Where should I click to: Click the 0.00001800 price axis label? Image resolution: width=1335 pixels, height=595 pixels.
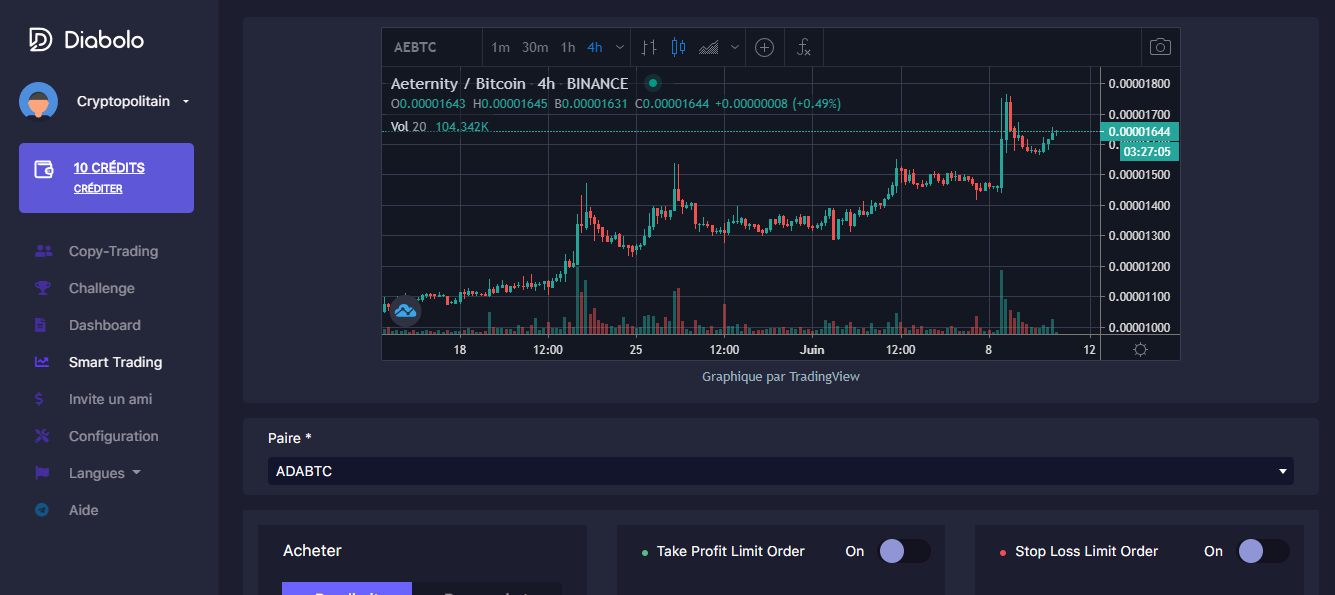coord(1139,83)
